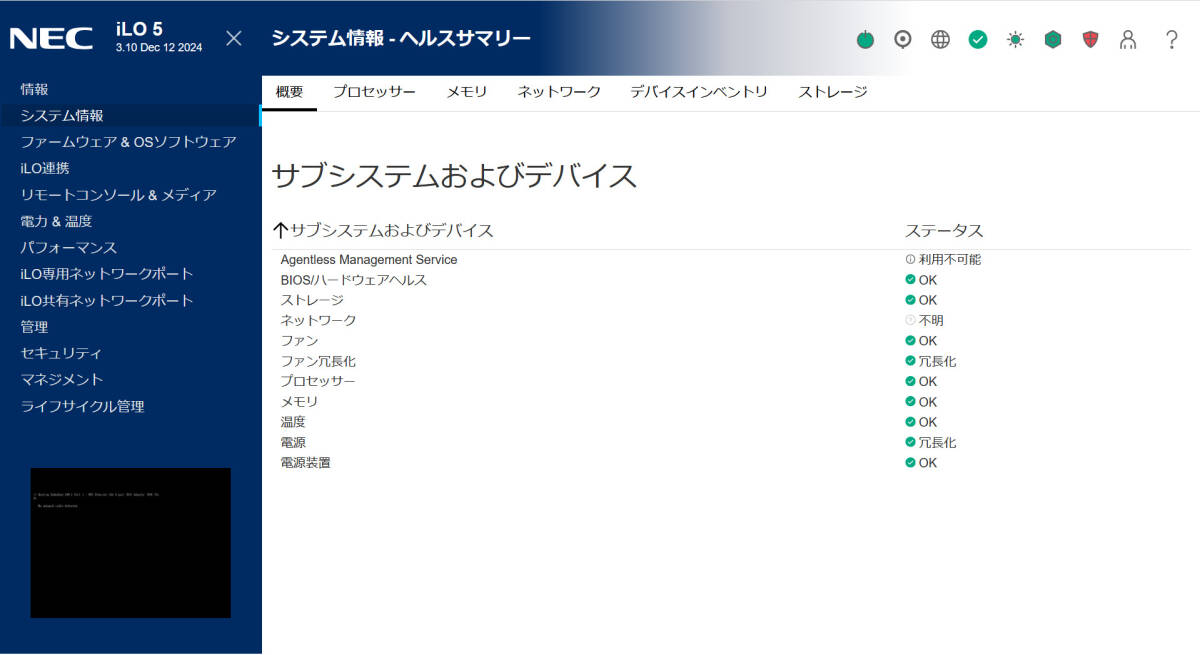Open the language globe icon

tap(940, 40)
